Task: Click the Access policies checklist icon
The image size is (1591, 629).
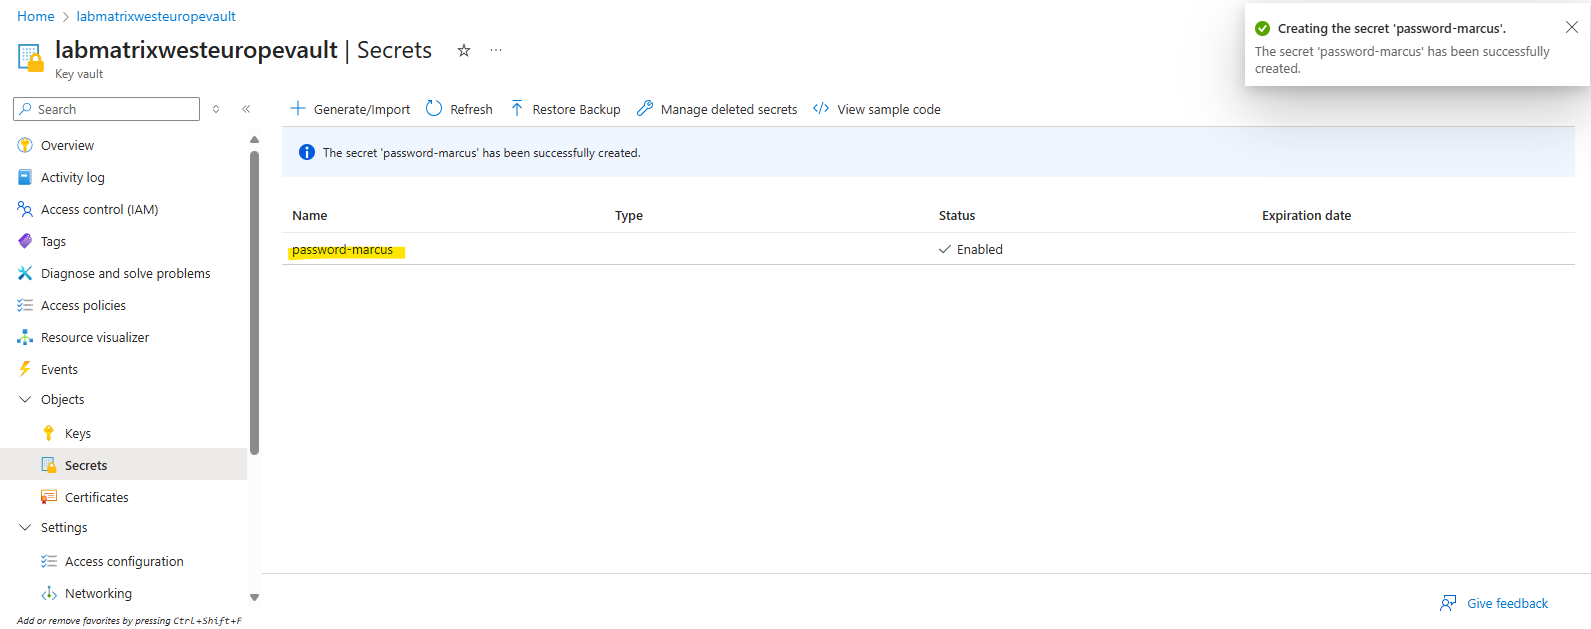Action: [x=25, y=305]
